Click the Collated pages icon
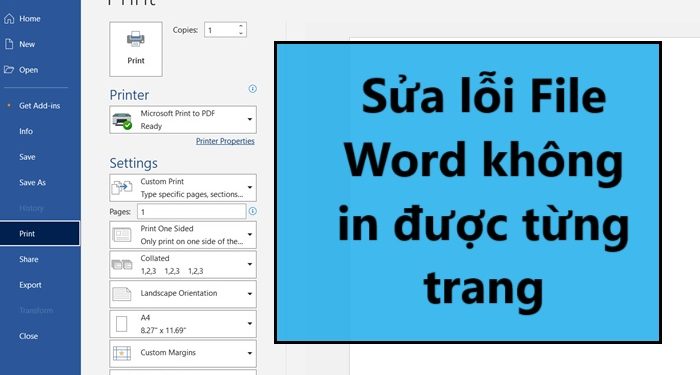700x375 pixels. click(121, 265)
